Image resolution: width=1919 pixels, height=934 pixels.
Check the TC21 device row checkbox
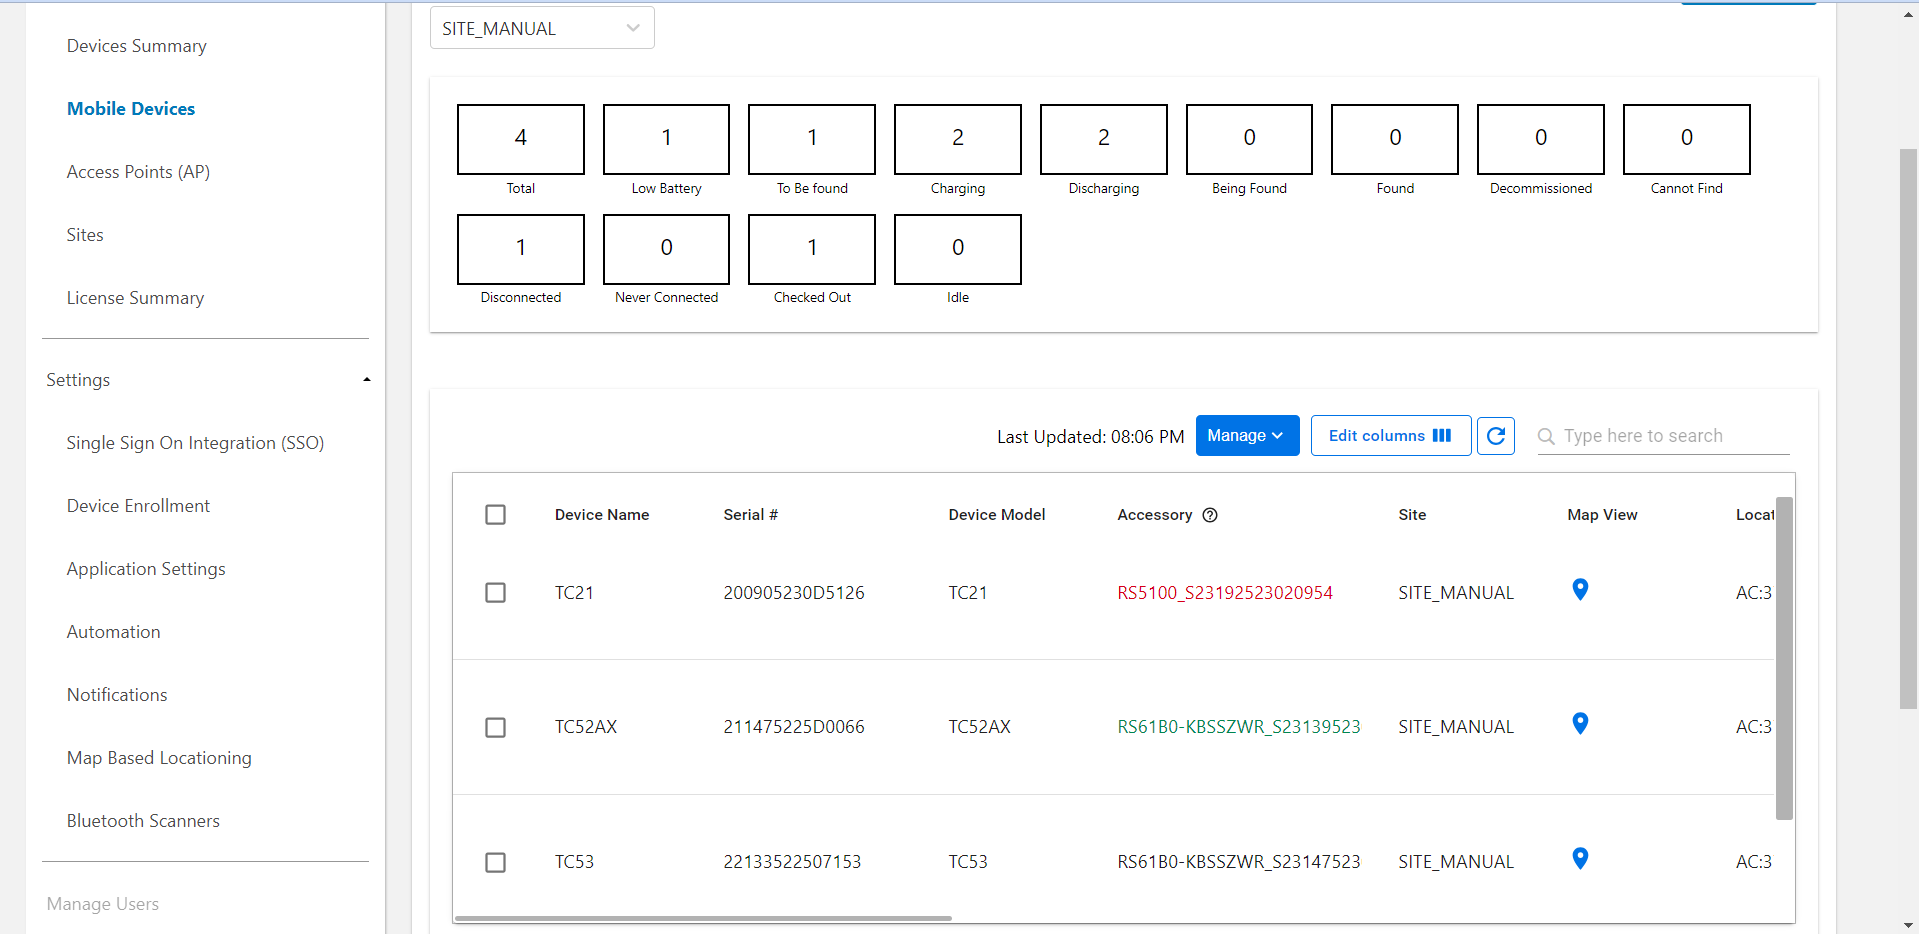tap(495, 593)
